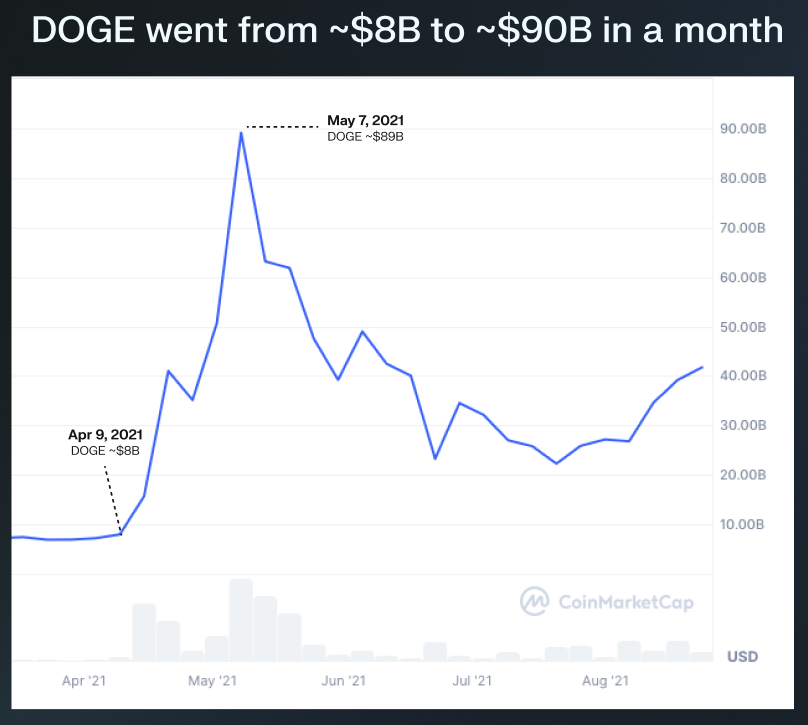Click the May '21 x-axis label
Image resolution: width=808 pixels, height=725 pixels.
click(212, 681)
